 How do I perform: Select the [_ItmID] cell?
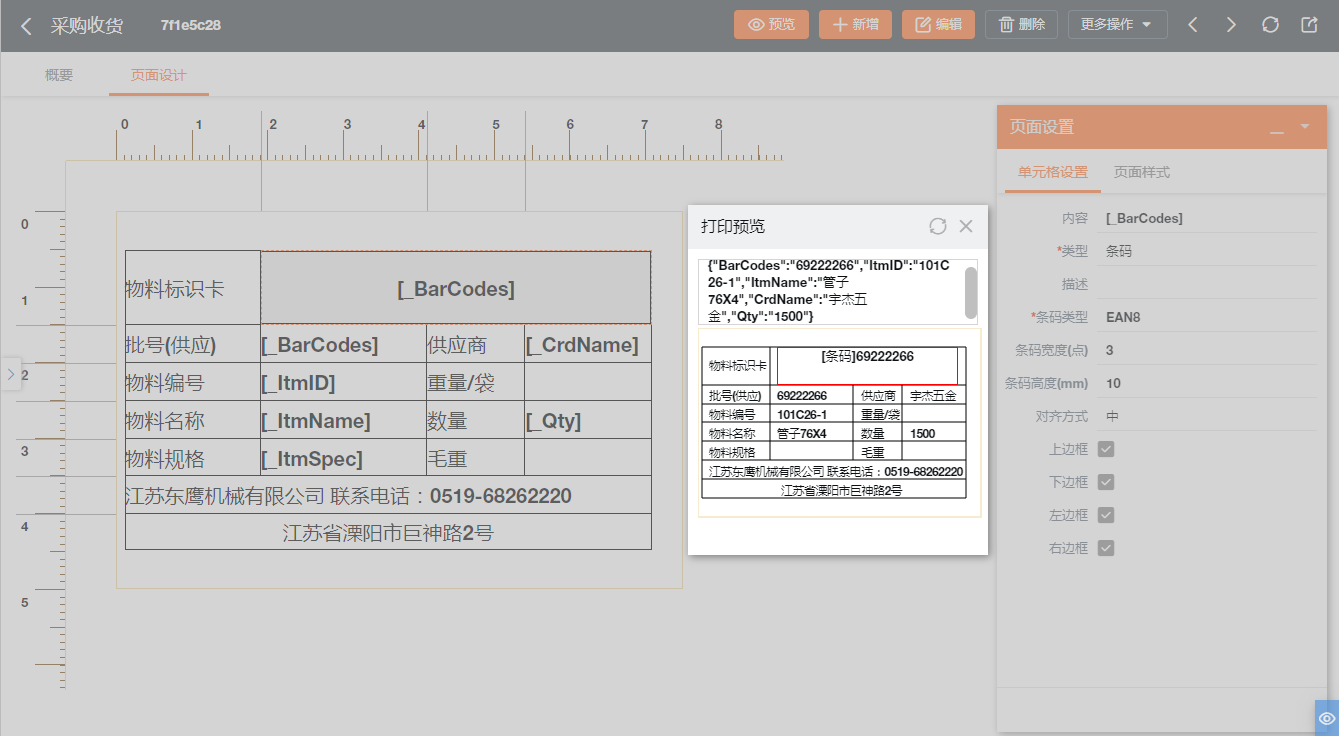[343, 382]
